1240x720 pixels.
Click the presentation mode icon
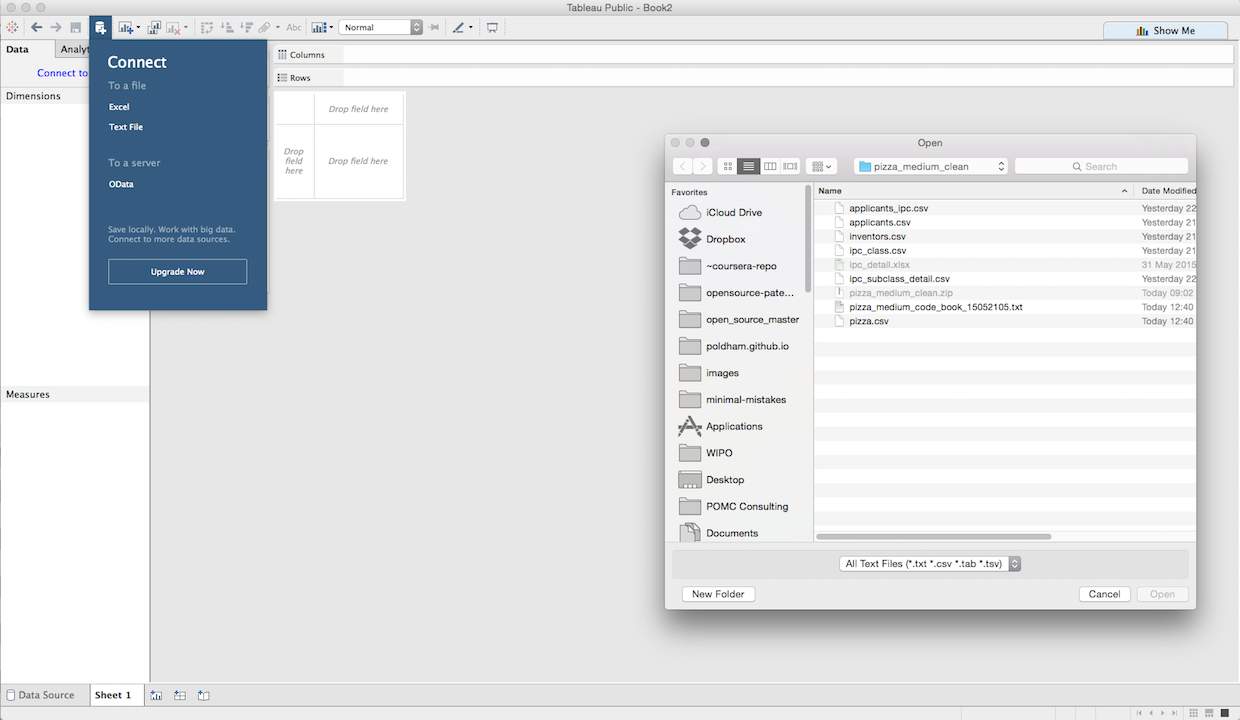492,28
